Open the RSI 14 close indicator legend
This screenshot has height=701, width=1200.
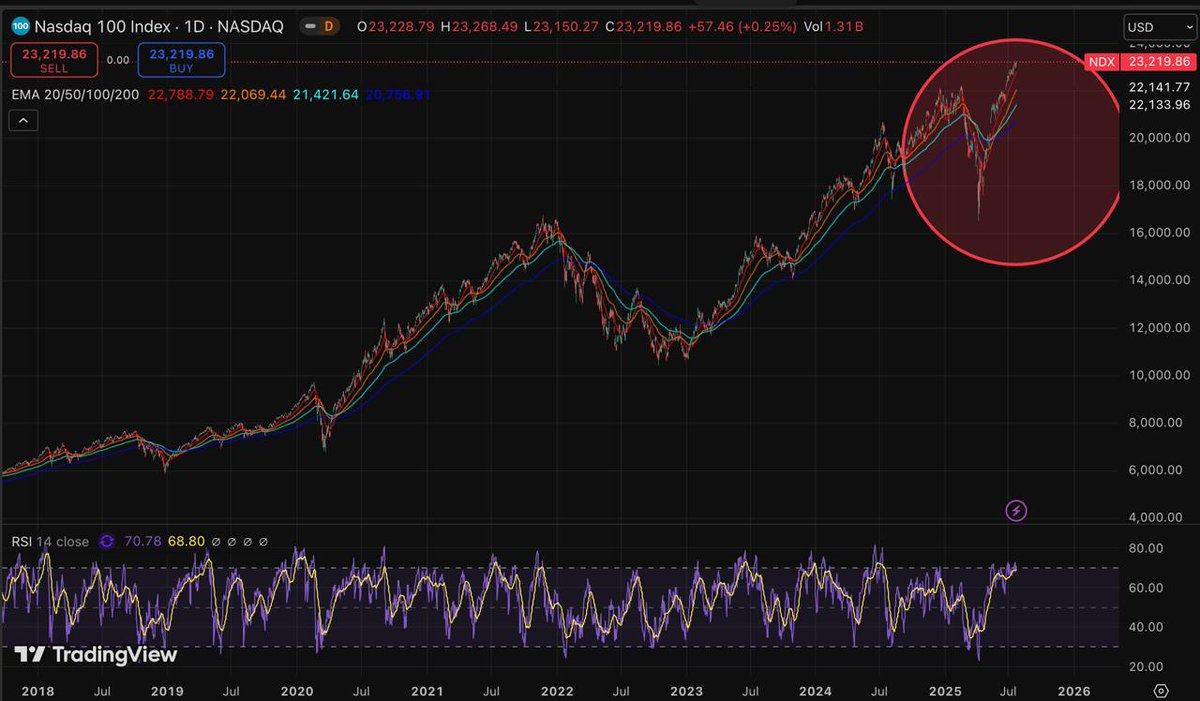click(50, 541)
